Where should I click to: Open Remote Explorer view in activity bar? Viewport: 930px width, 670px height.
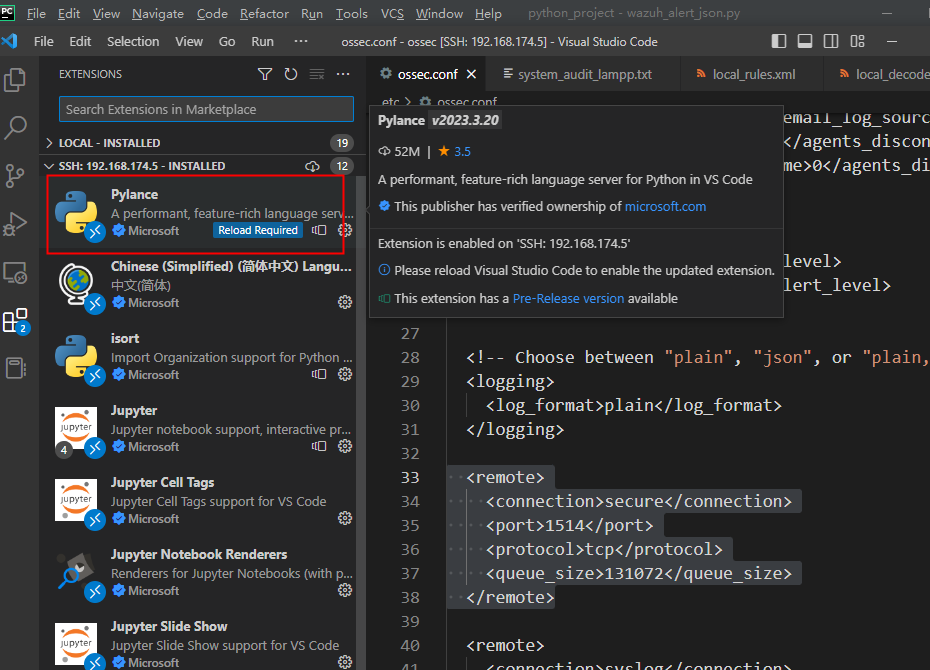(15, 273)
